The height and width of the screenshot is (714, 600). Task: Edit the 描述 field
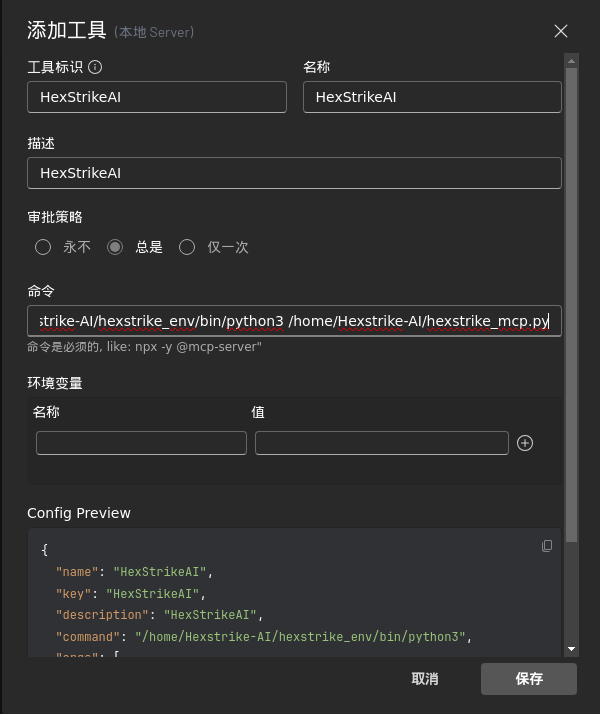click(x=294, y=173)
